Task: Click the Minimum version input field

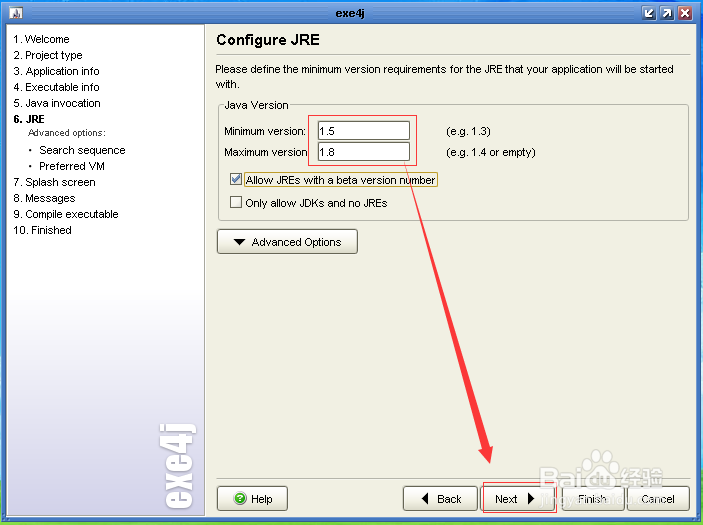Action: [x=364, y=131]
